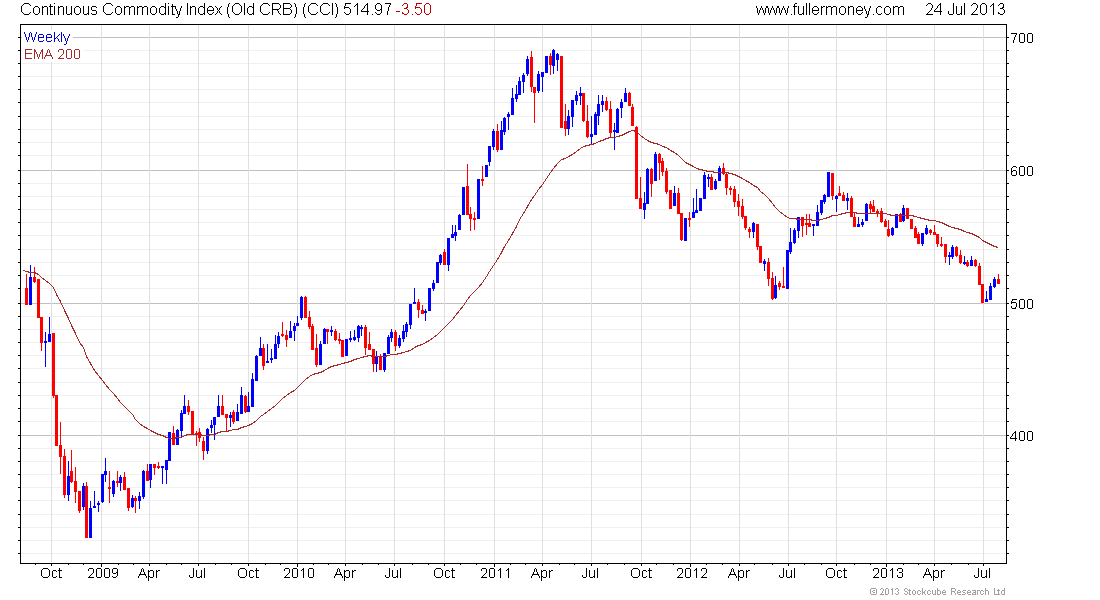Viewport: 1100px width, 600px height.
Task: Click the Oct label just before 2012
Action: pyautogui.click(x=640, y=573)
